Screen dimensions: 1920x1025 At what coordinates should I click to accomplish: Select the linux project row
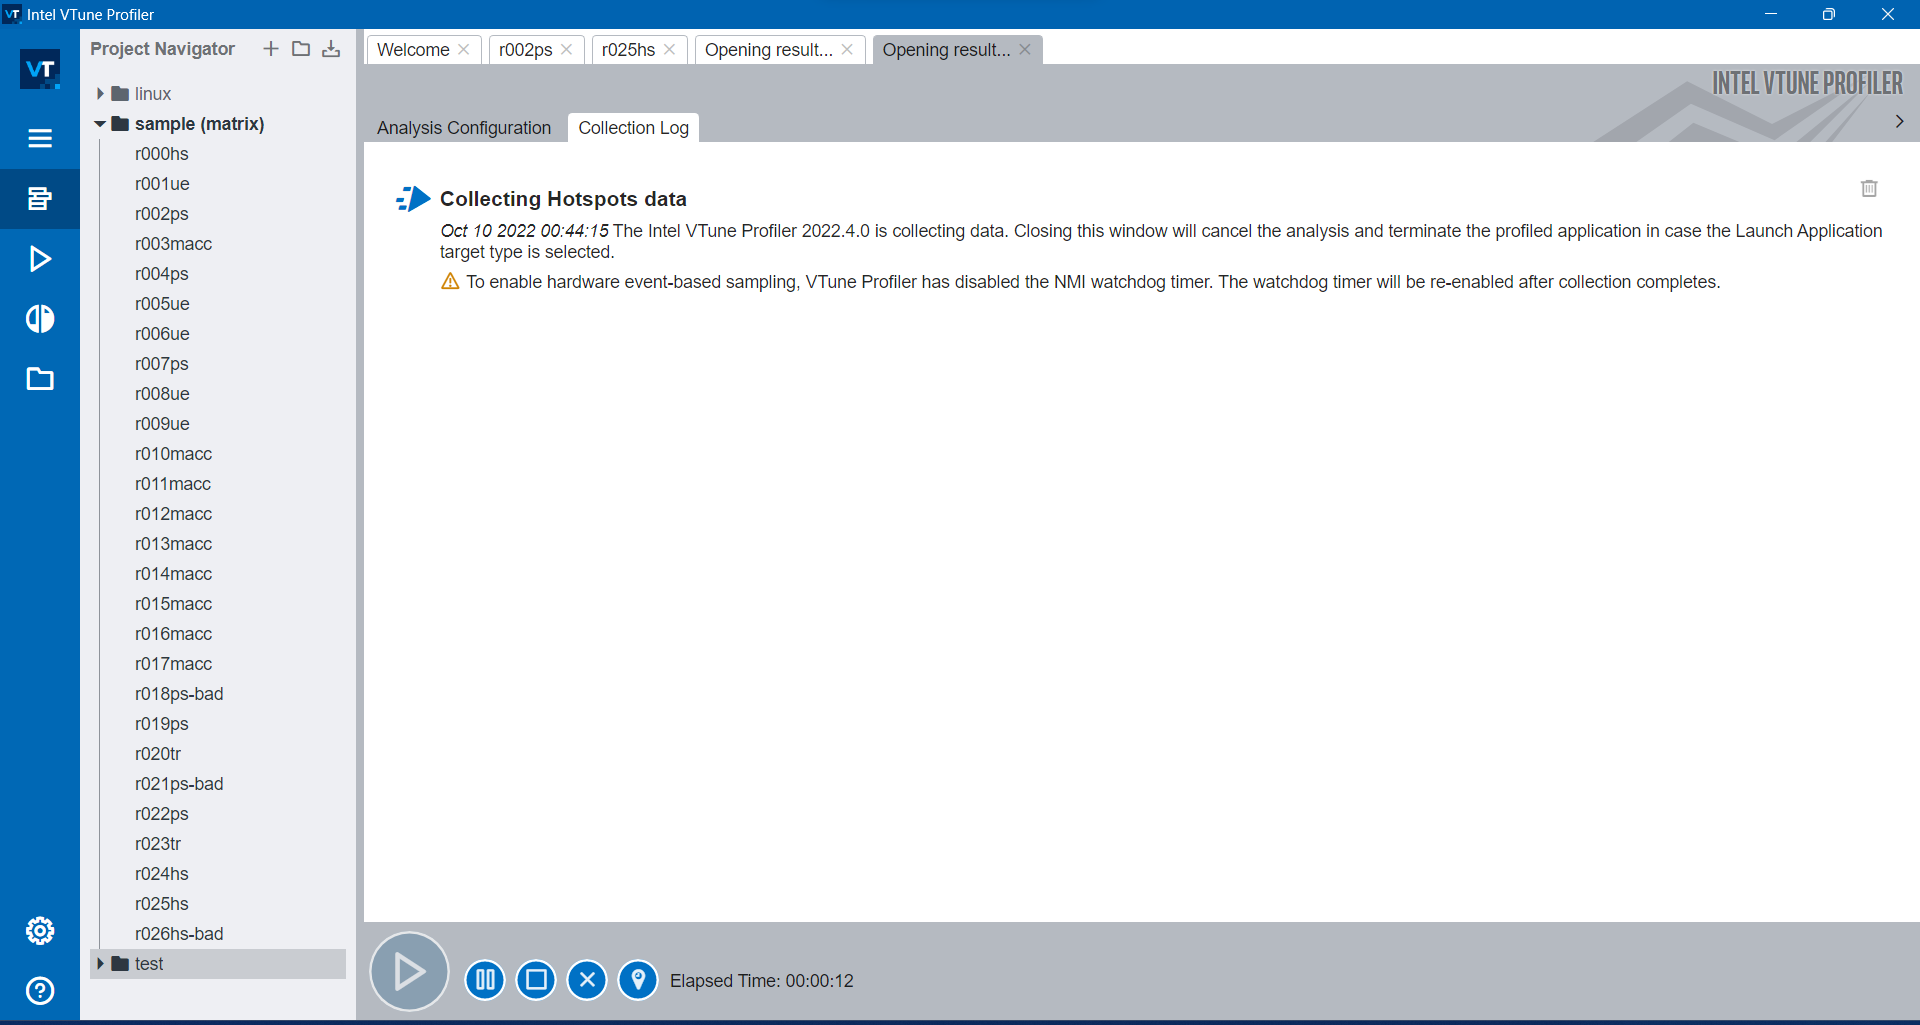coord(218,94)
